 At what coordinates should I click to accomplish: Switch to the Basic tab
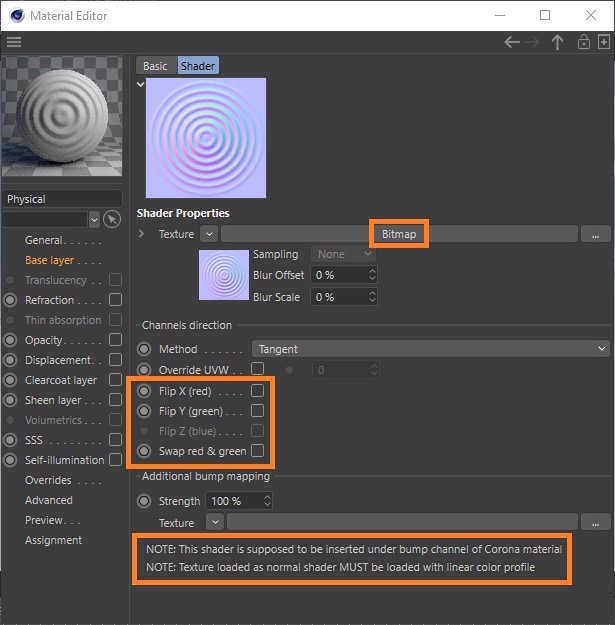click(x=155, y=66)
